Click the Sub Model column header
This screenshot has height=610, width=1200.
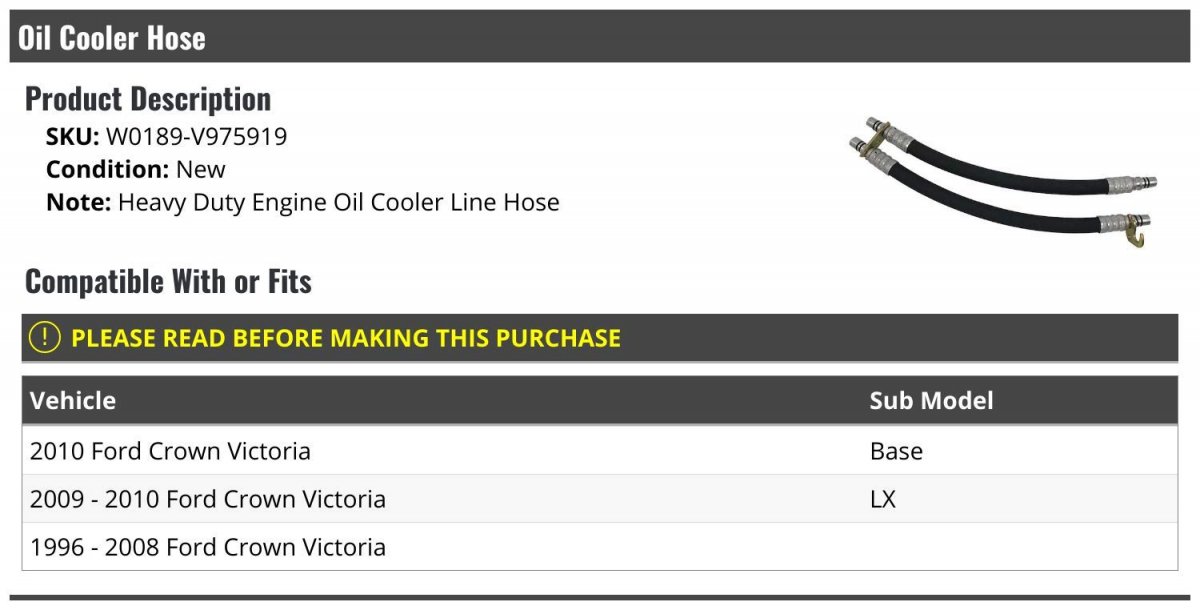pyautogui.click(x=931, y=401)
